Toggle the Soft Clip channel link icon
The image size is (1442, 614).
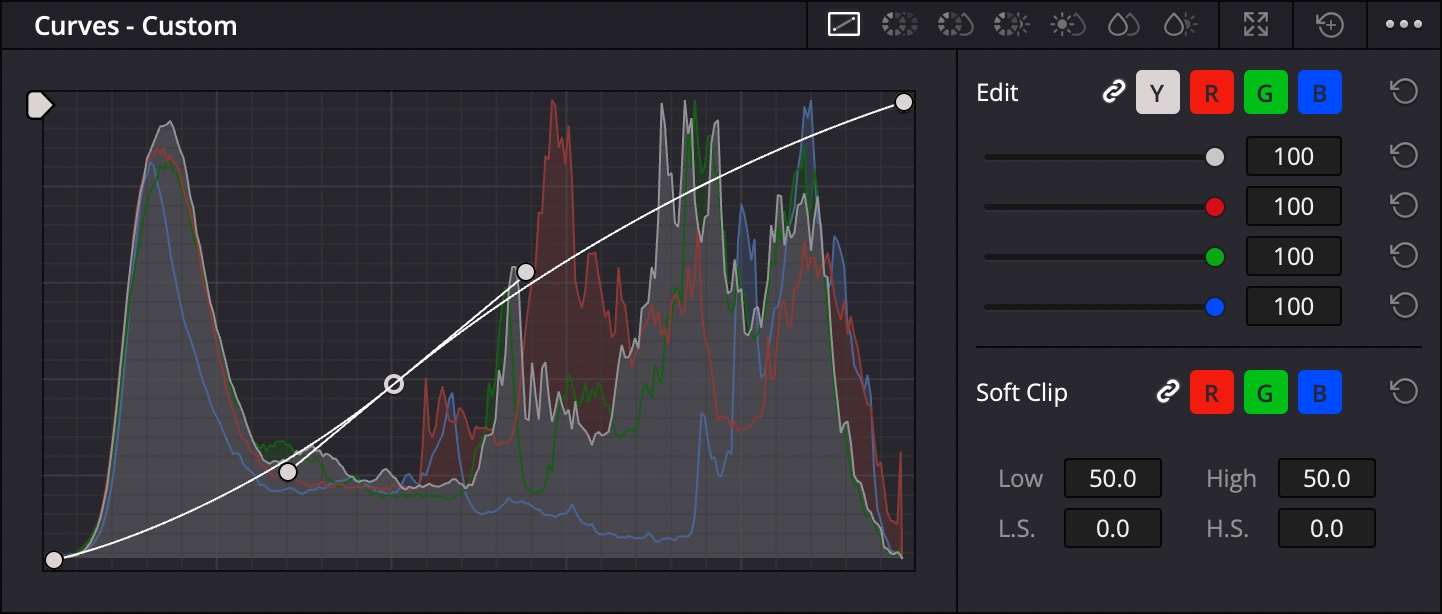1167,392
